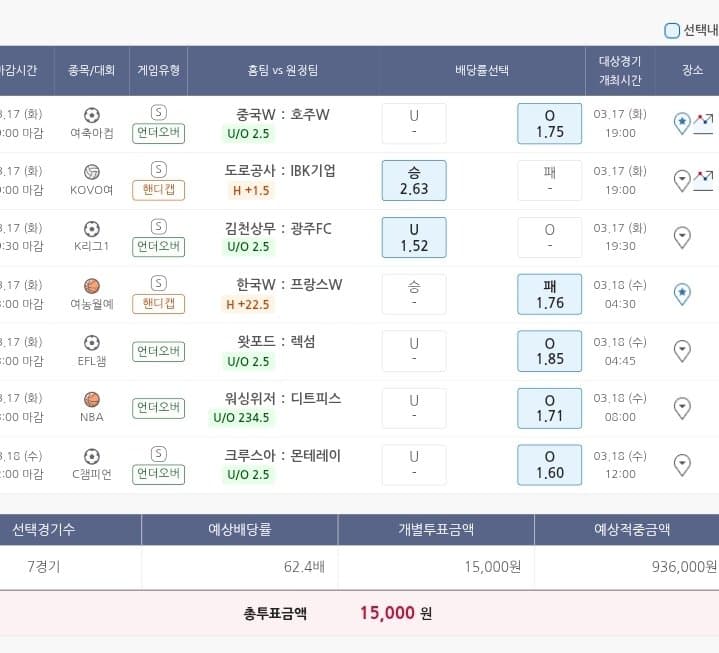Click the location pin for 왓포드 vs 렉섬
The height and width of the screenshot is (653, 719).
coord(682,351)
